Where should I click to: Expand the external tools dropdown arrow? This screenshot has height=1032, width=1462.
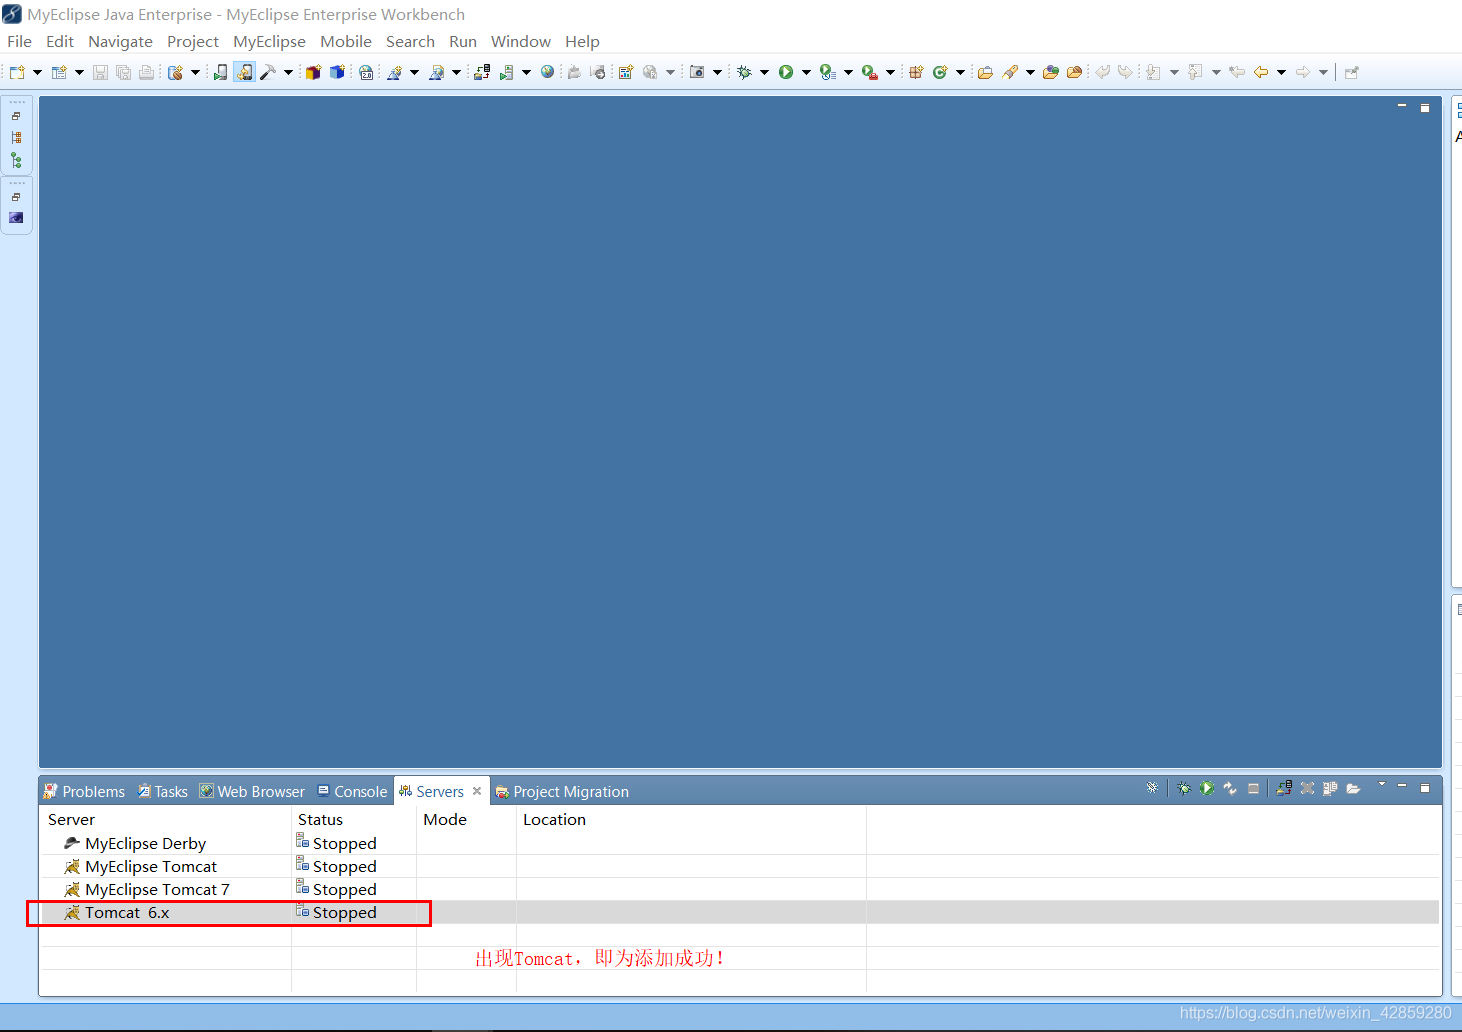click(x=890, y=72)
